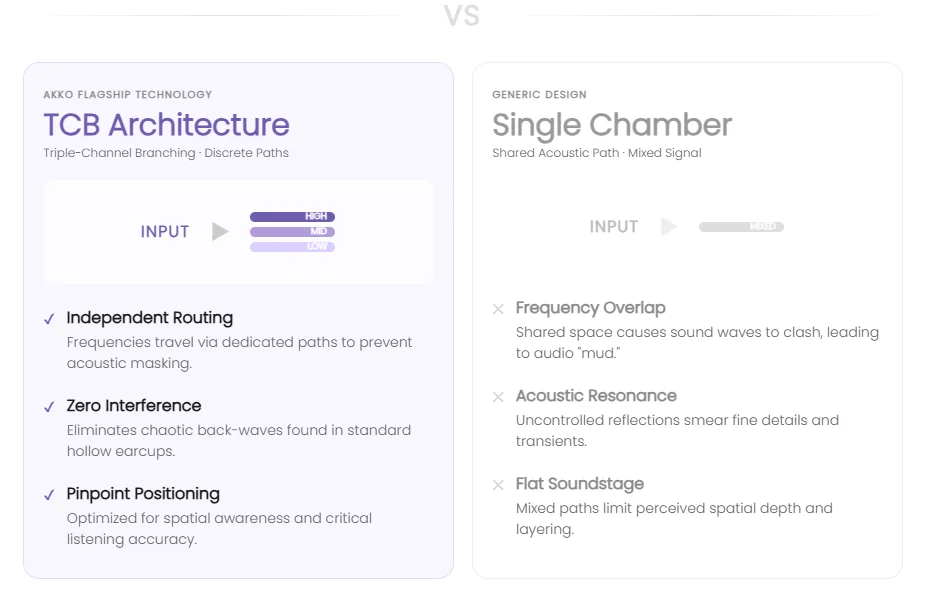Click the gray arrow in the Single Chamber diagram
The image size is (925, 596).
[669, 227]
